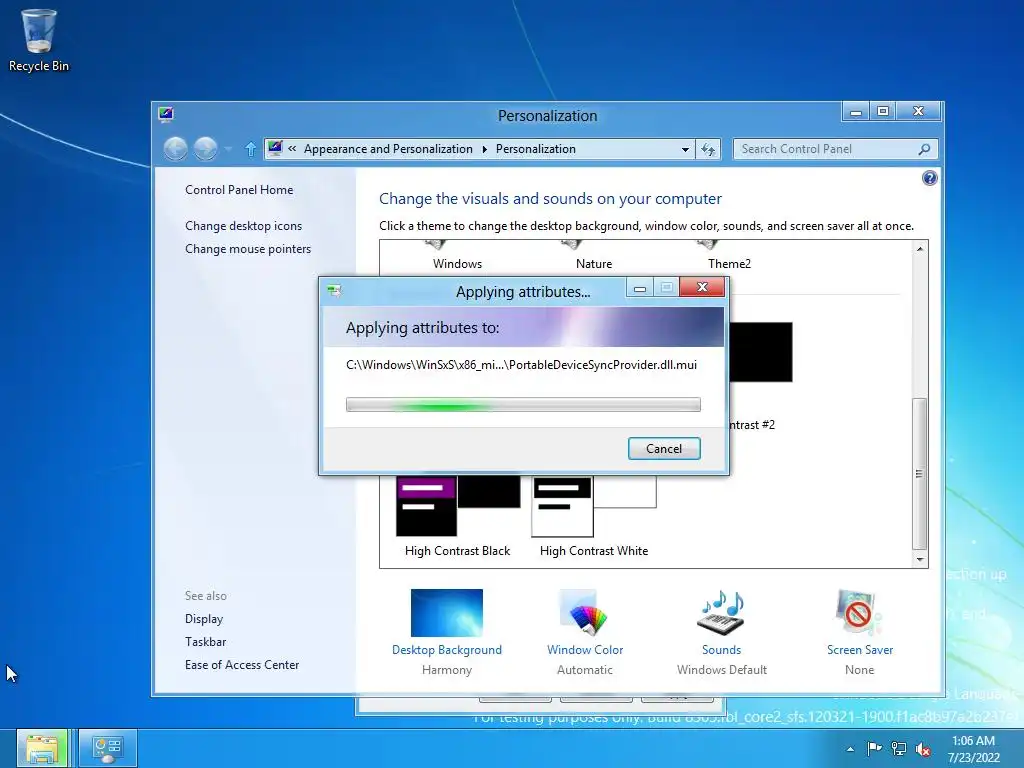Cancel the Applying attributes operation

664,449
